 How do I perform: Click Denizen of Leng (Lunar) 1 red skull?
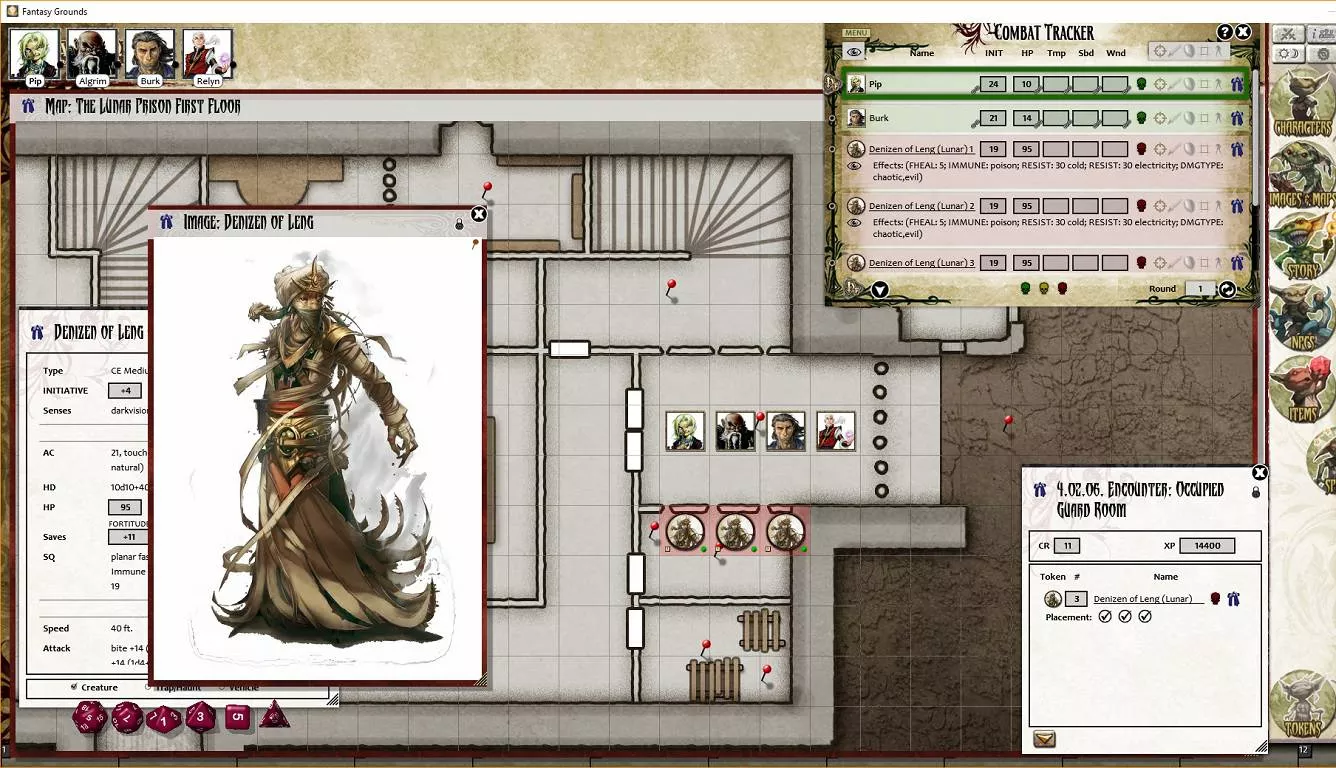(x=1141, y=149)
